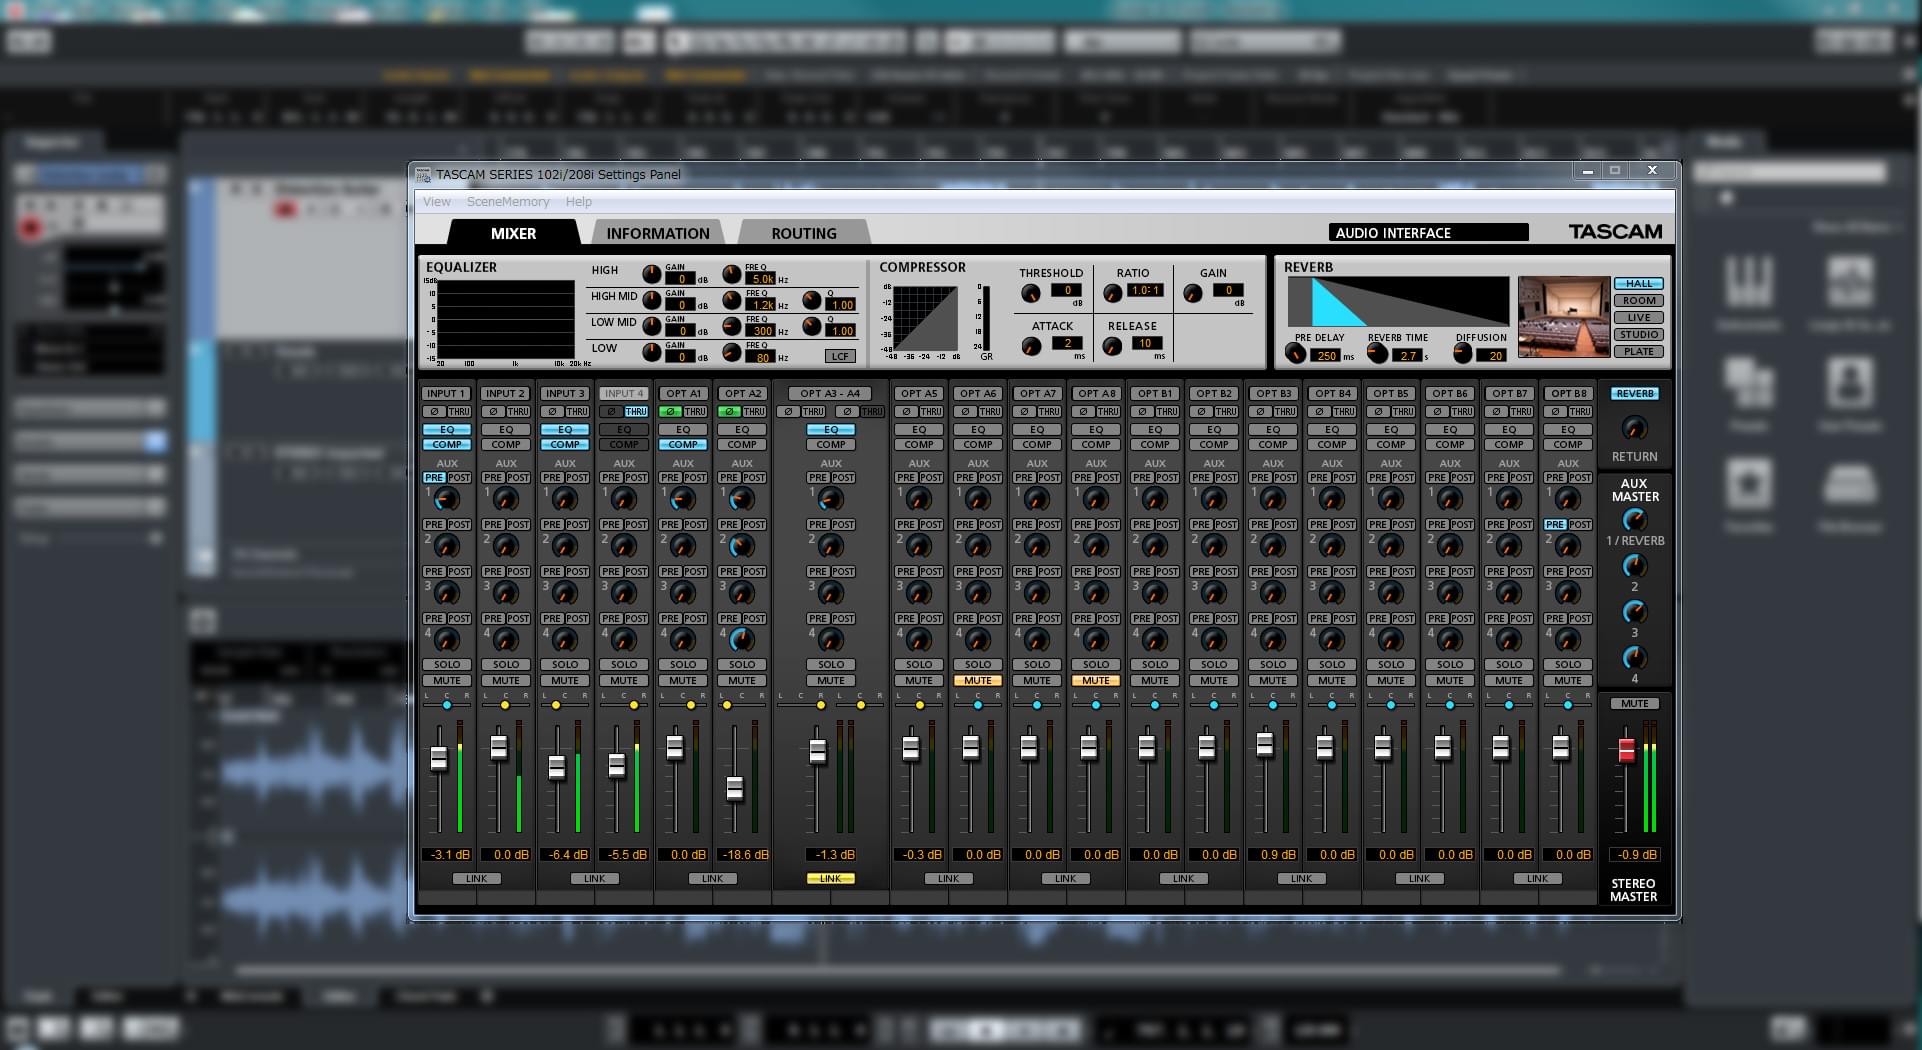Click the TASCAM icon in the title bar
Viewport: 1922px width, 1050px height.
click(x=423, y=174)
